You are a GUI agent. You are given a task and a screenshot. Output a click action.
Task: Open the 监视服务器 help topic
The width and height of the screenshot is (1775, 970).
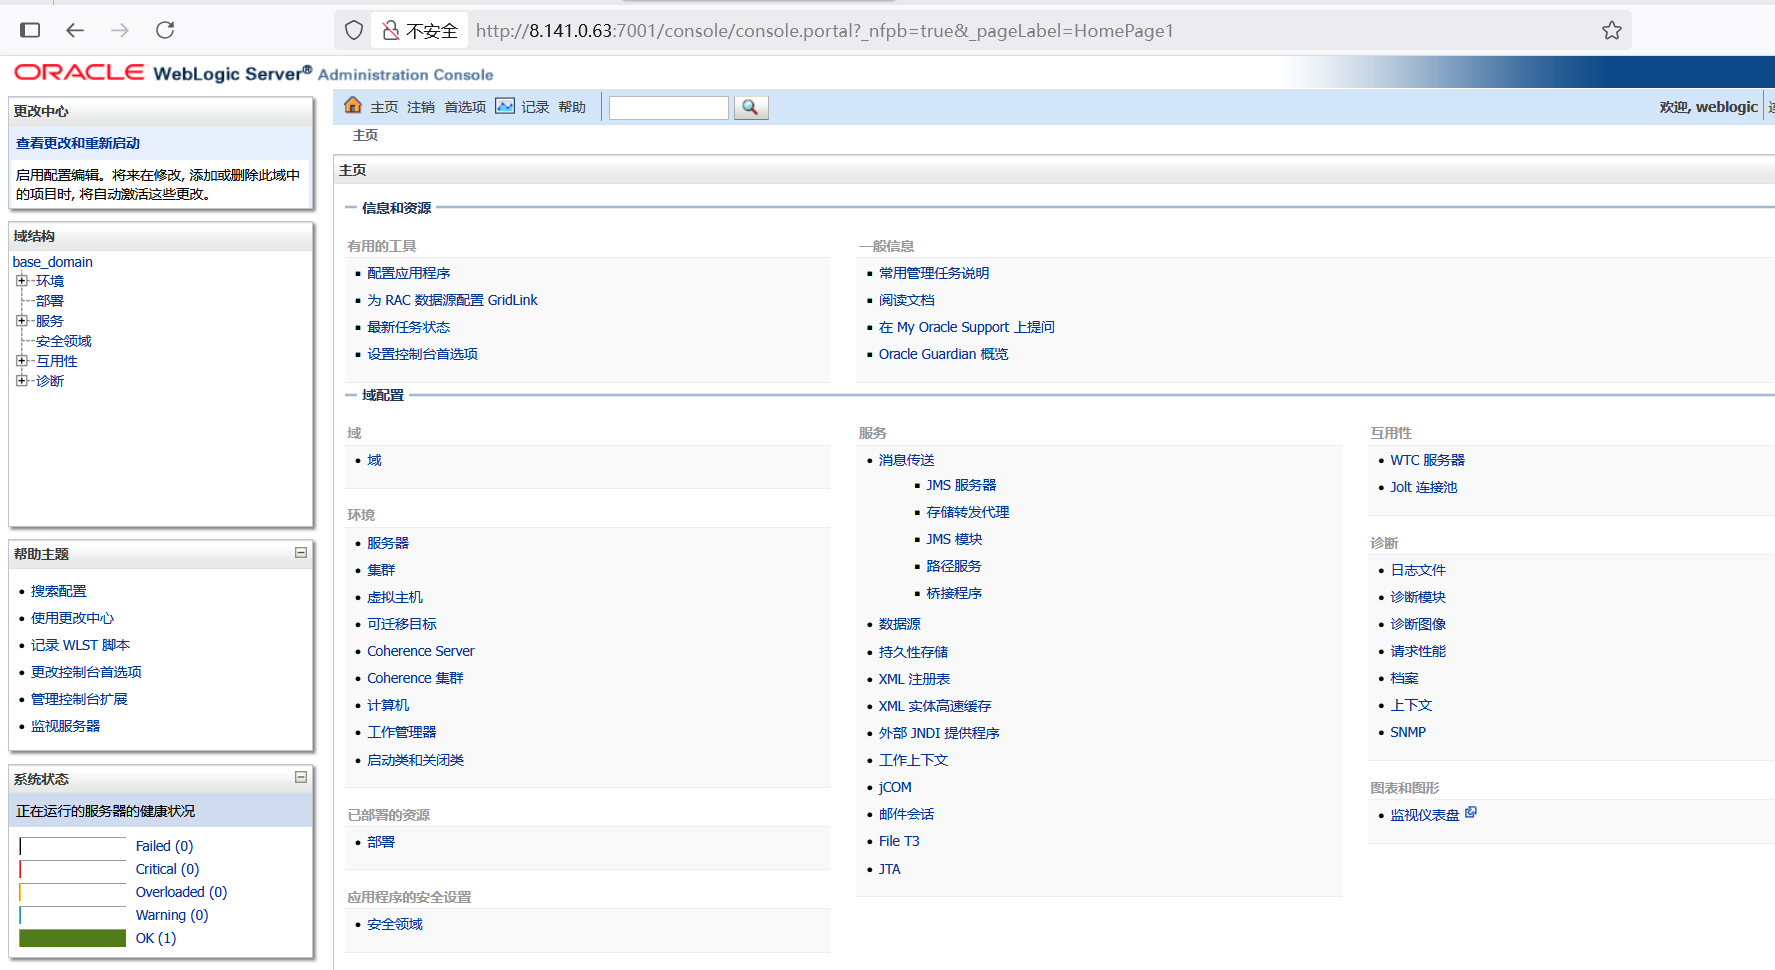[65, 726]
